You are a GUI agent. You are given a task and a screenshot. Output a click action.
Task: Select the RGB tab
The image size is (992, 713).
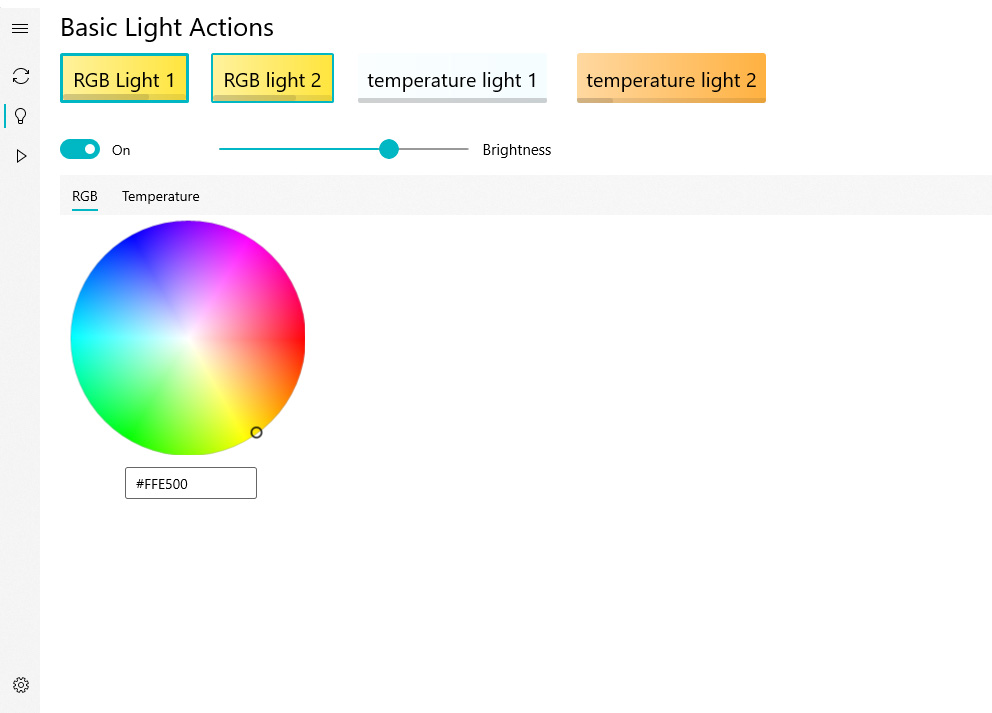[x=85, y=196]
